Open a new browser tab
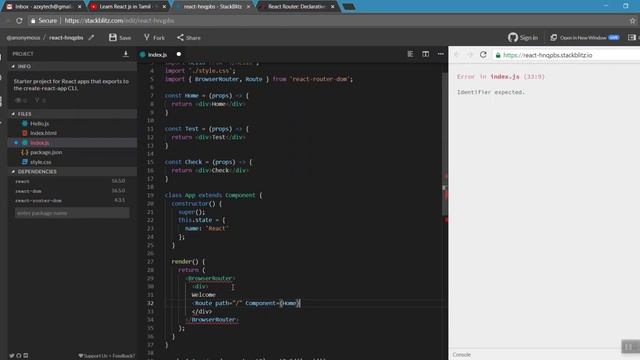The height and width of the screenshot is (360, 640). point(349,7)
